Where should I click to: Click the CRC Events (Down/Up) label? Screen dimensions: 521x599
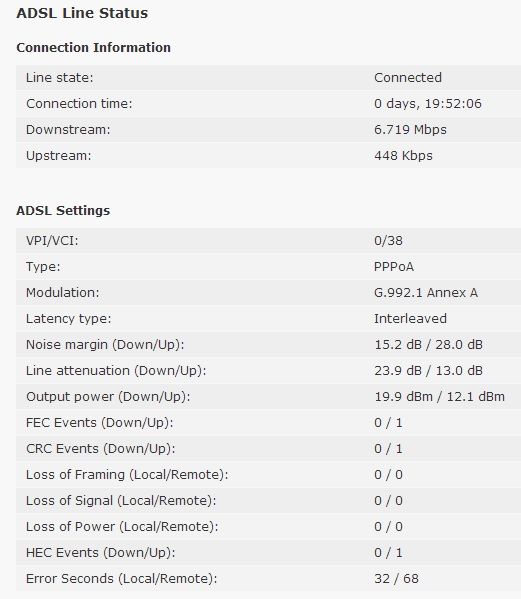coord(100,449)
